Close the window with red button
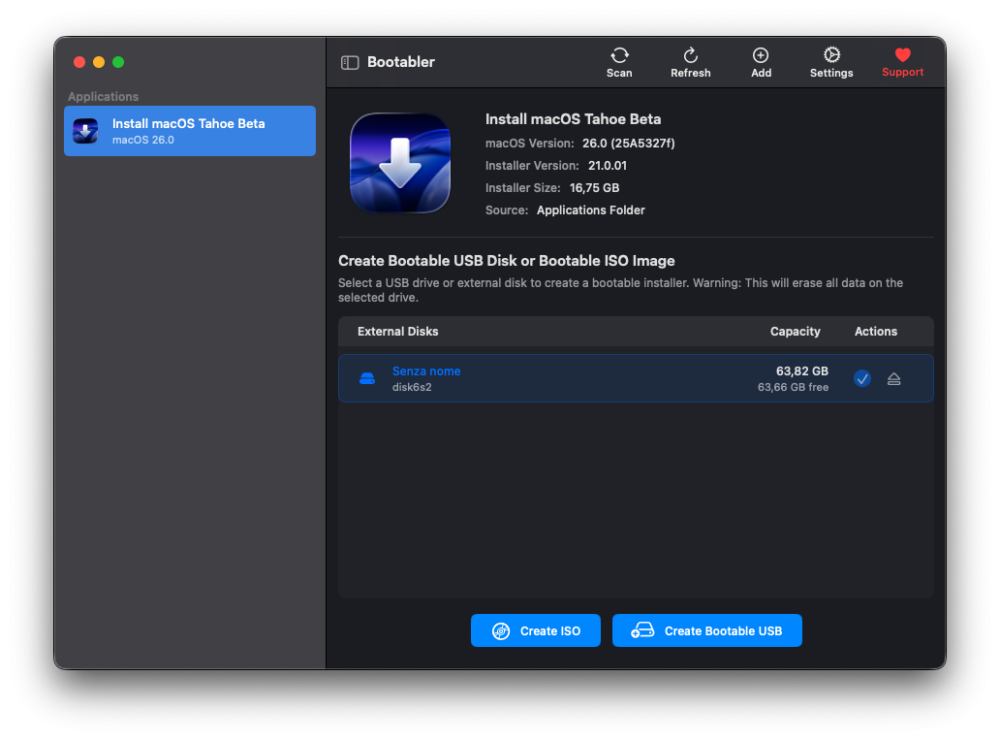Viewport: 1000px width, 741px height. coord(79,62)
